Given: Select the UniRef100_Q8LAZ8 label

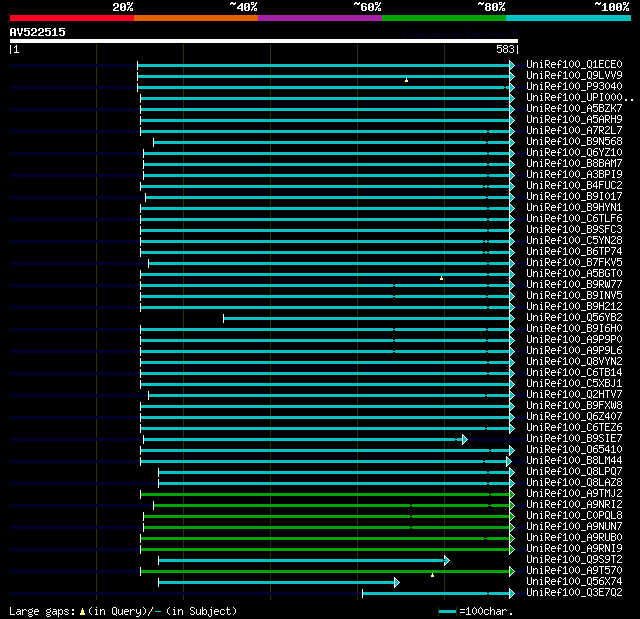Looking at the screenshot, I should pyautogui.click(x=574, y=483).
